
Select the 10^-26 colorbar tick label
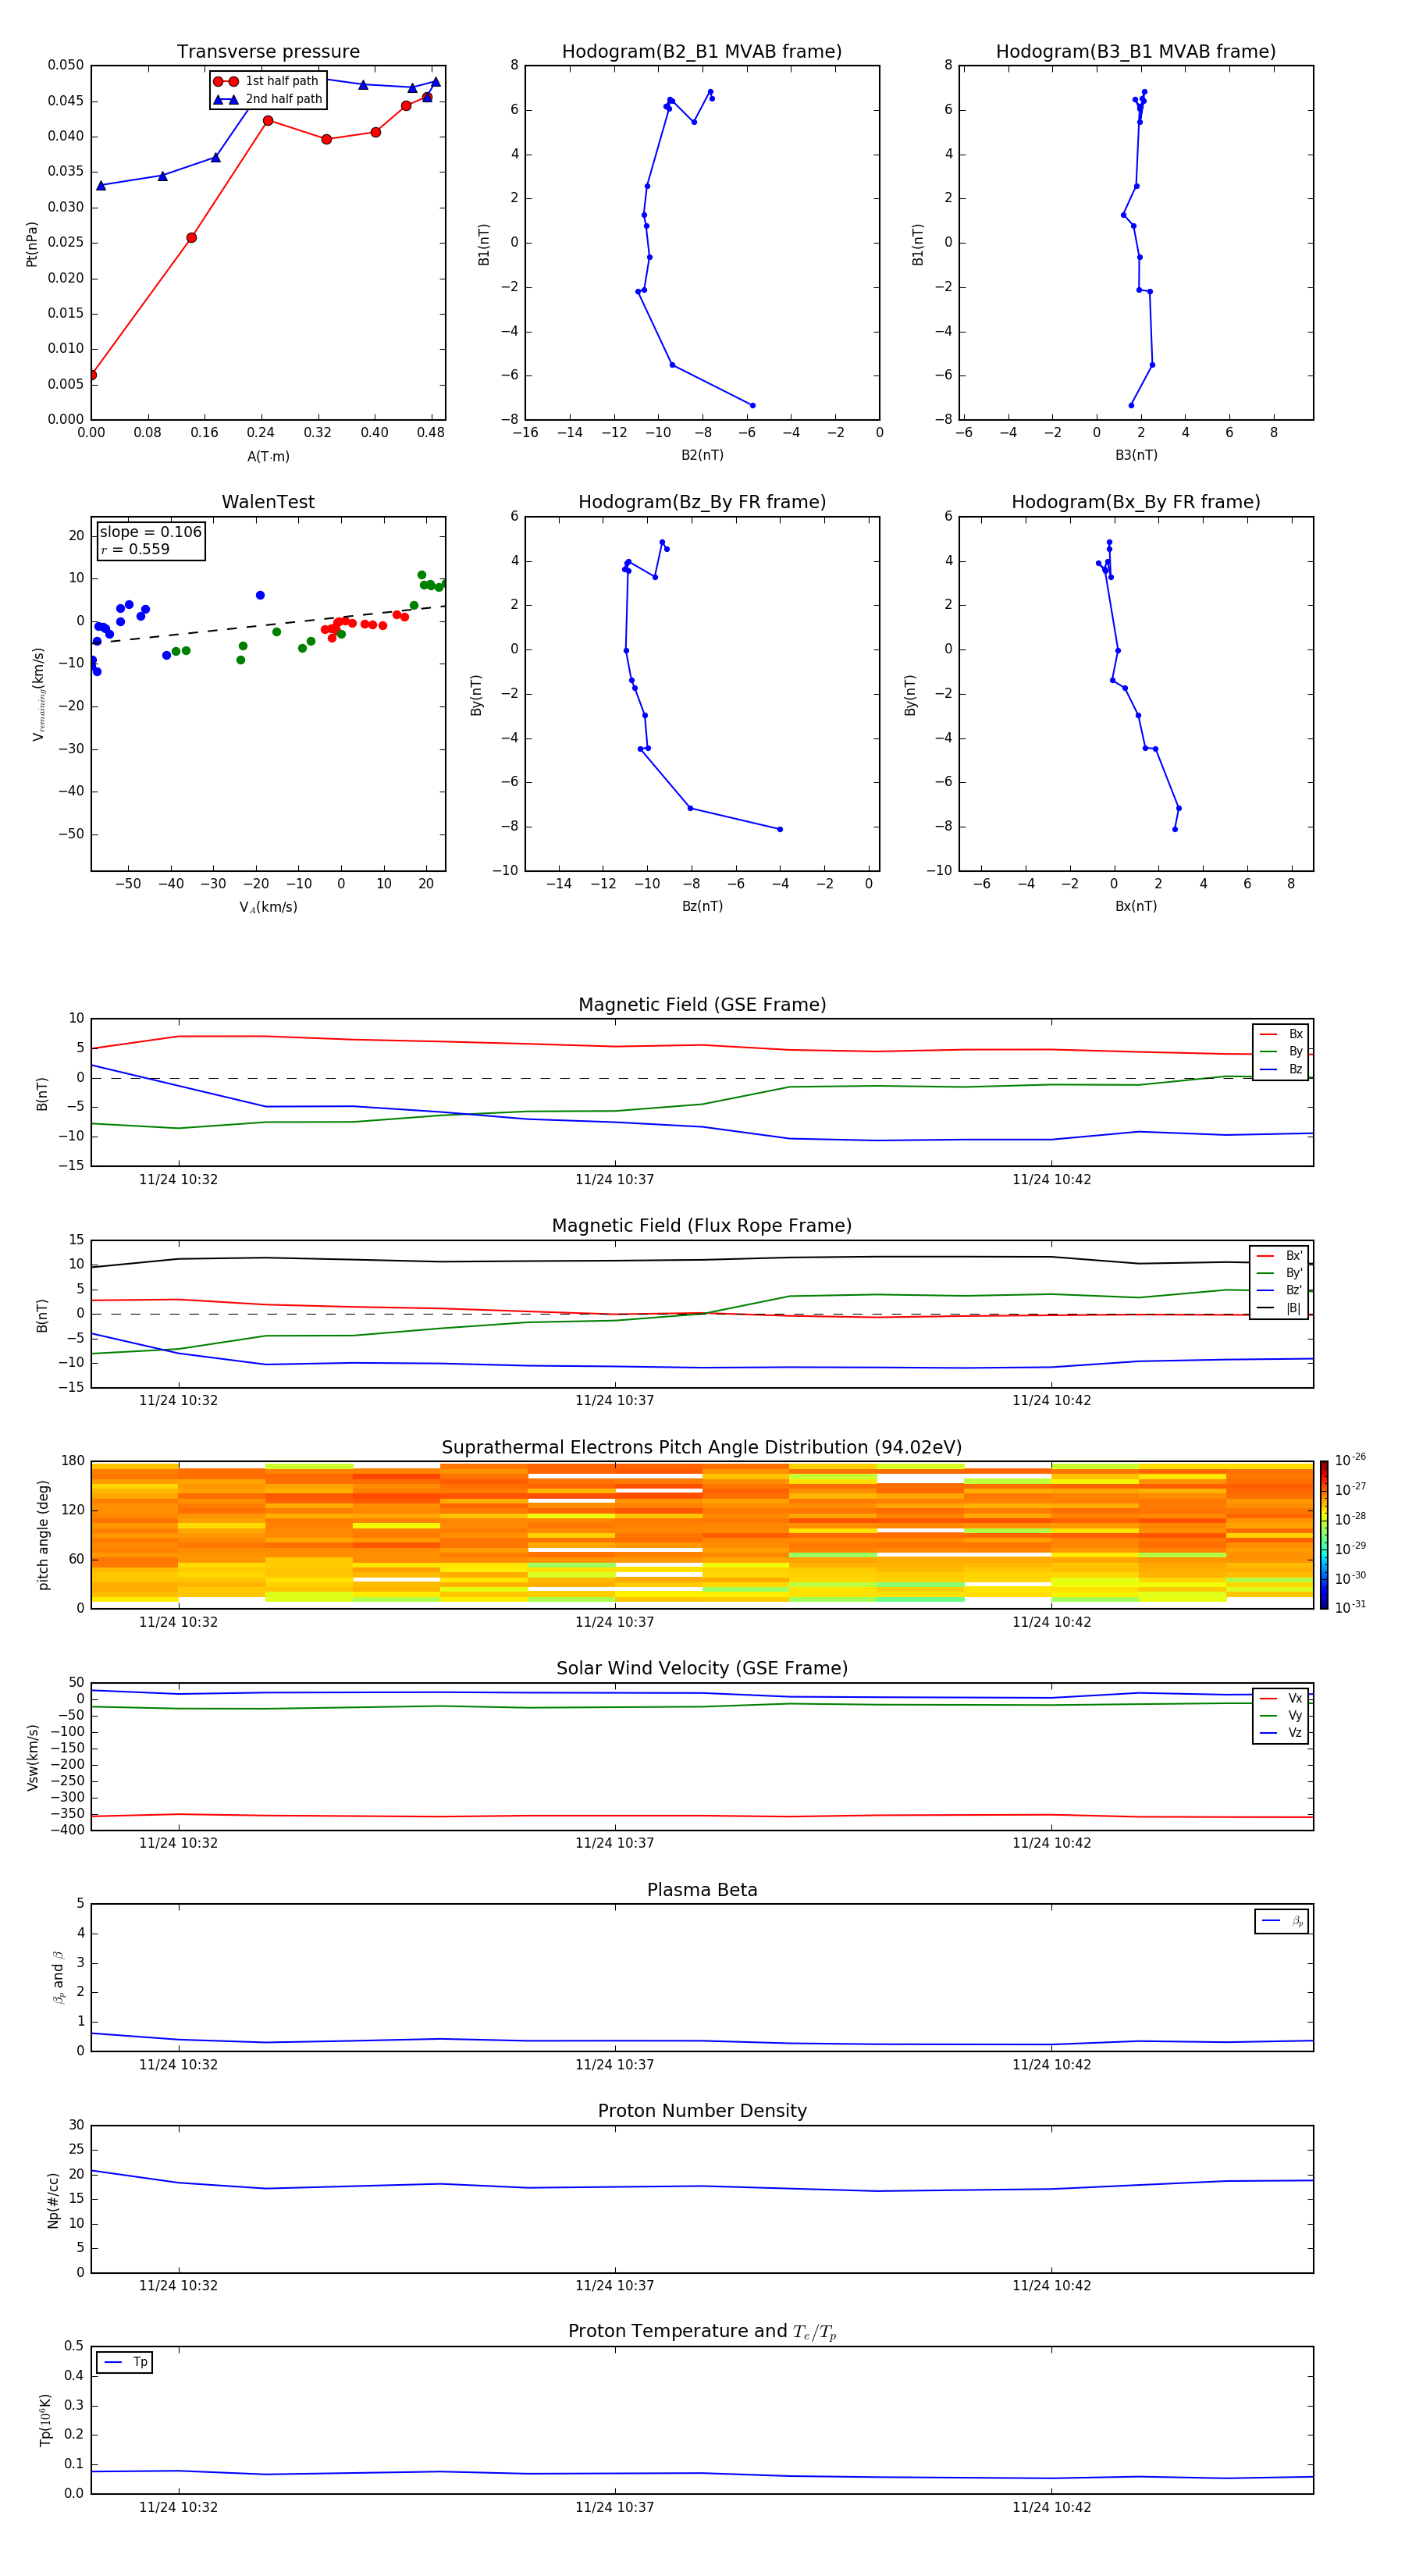(1350, 1460)
